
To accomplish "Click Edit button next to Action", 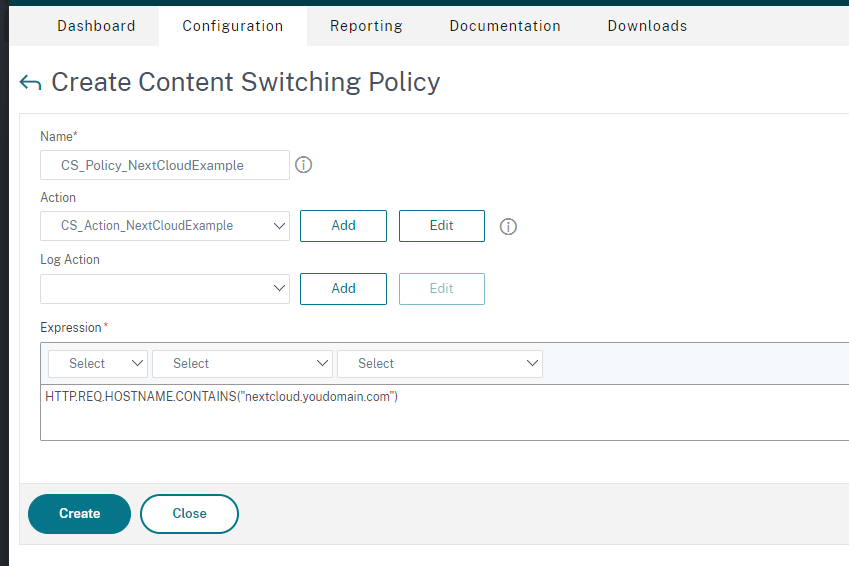I will pos(442,226).
